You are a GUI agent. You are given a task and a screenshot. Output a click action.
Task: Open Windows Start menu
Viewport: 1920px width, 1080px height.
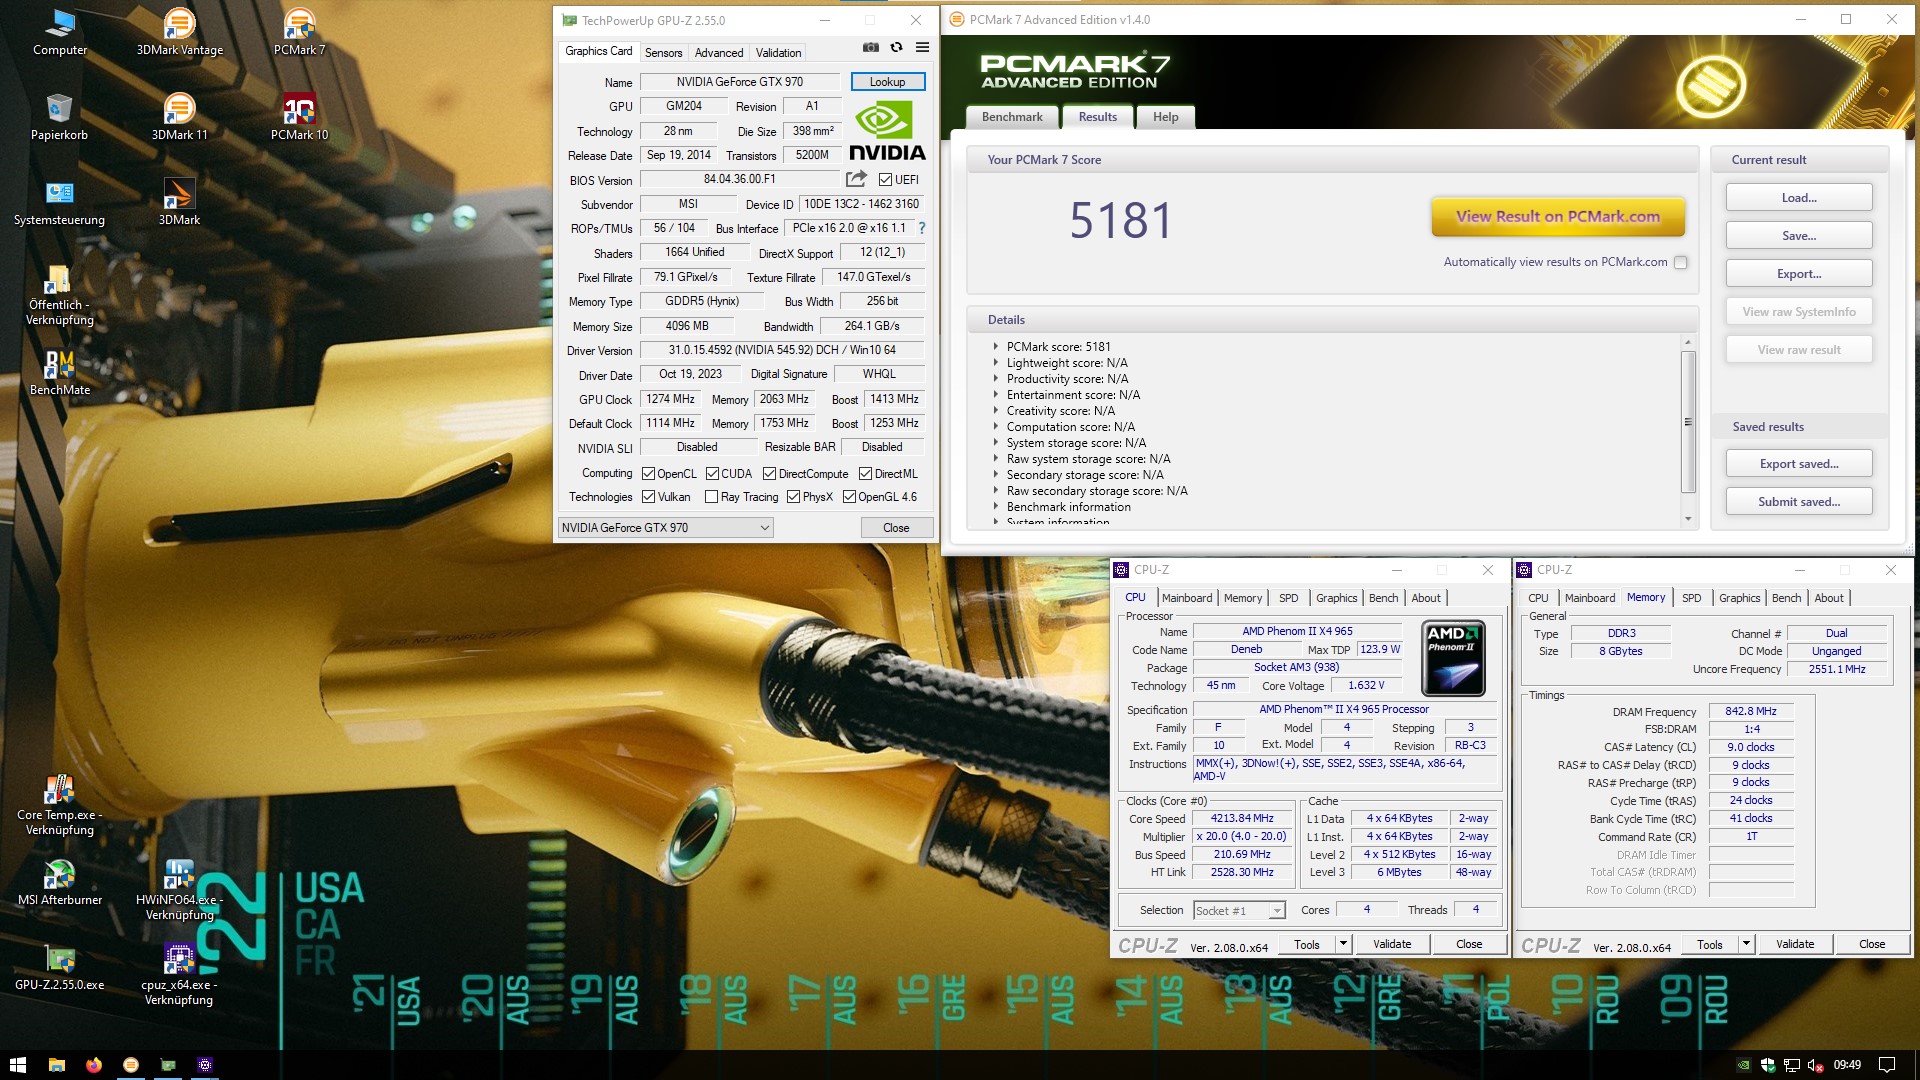[x=17, y=1065]
